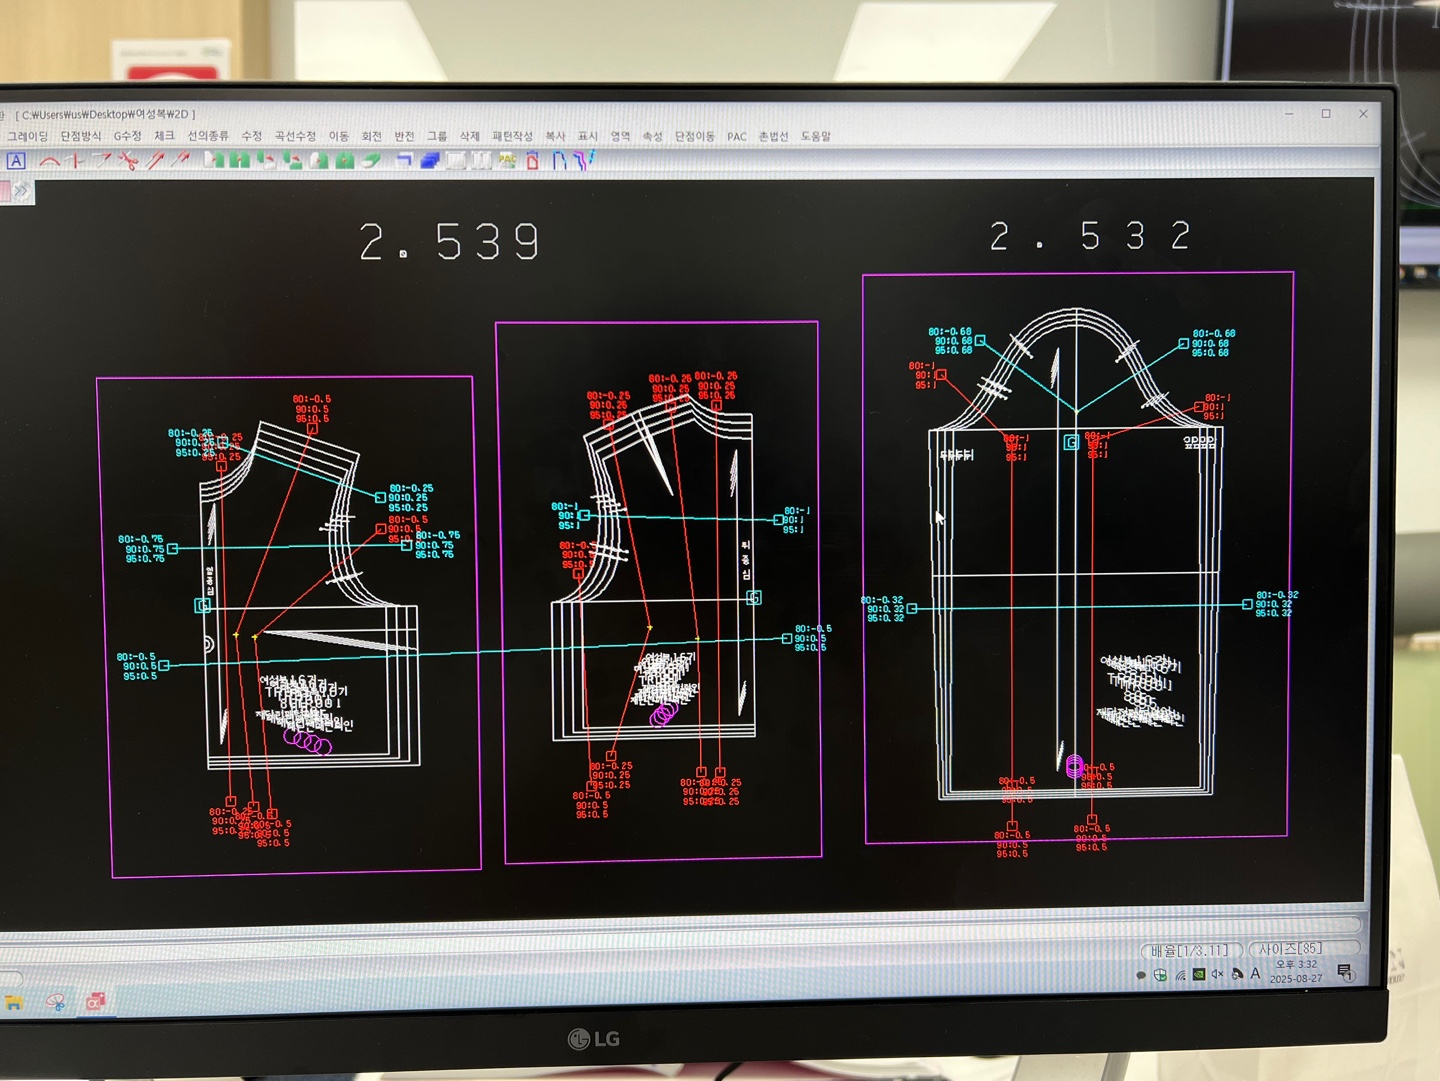This screenshot has height=1081, width=1440.
Task: Open the 그레이딩 menu
Action: pos(28,136)
